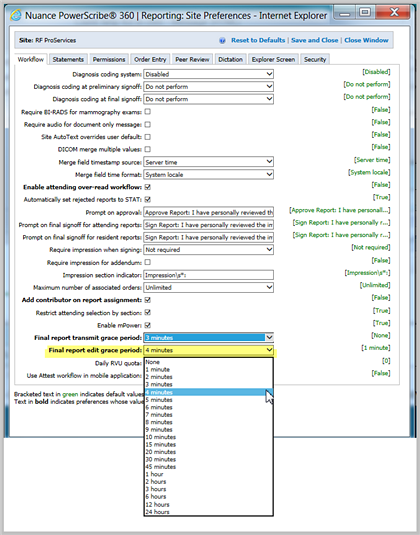The image size is (420, 535).
Task: Uncheck Enable attending over-read workflow
Action: [x=147, y=187]
